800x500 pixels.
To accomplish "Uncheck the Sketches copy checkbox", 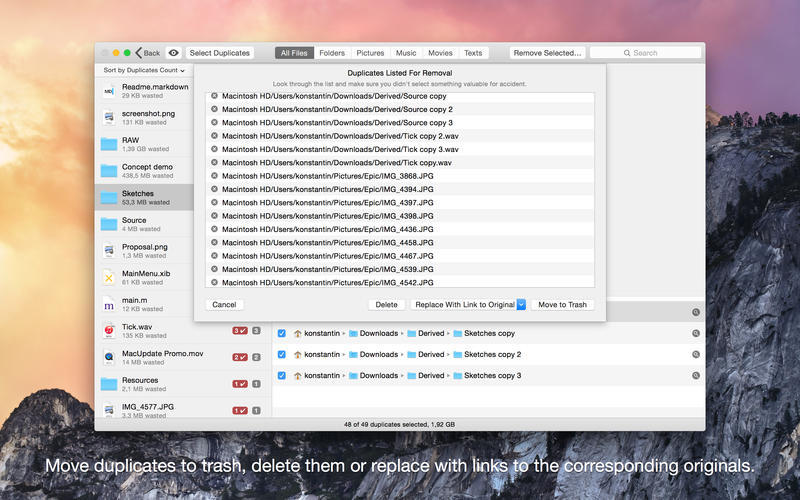I will (282, 333).
